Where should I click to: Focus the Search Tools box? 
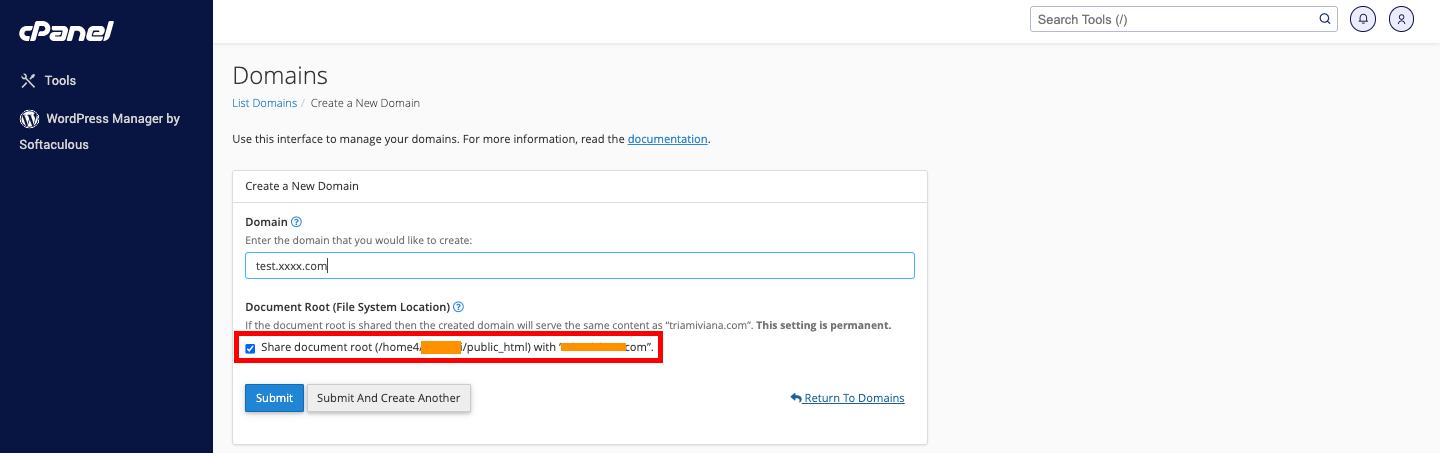point(1174,19)
